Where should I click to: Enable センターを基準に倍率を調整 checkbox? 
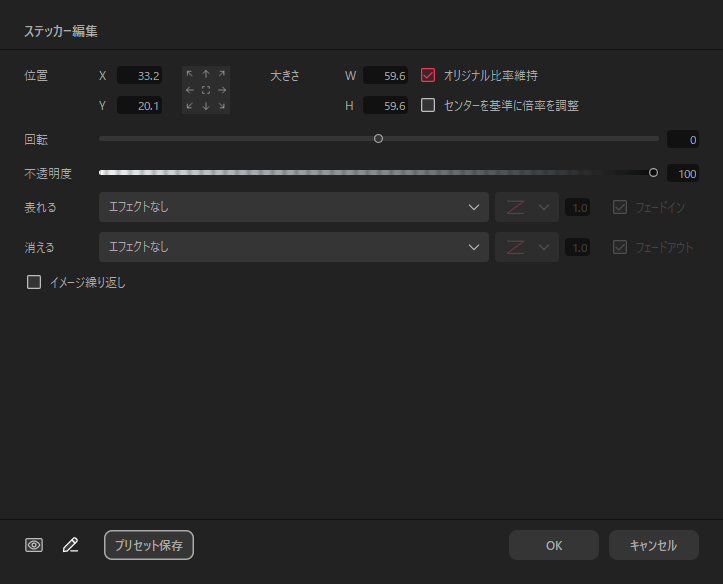click(x=428, y=105)
